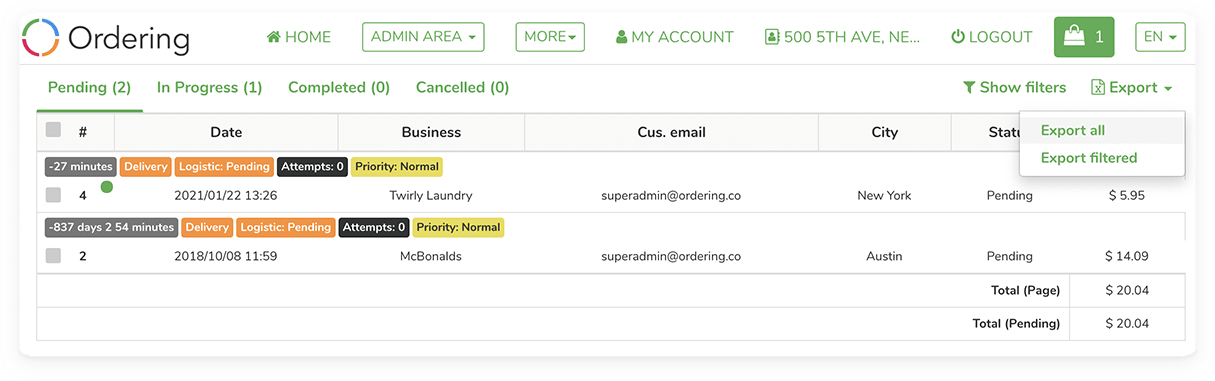This screenshot has width=1215, height=381.
Task: Click the person icon beside MY ACCOUNT
Action: 621,37
